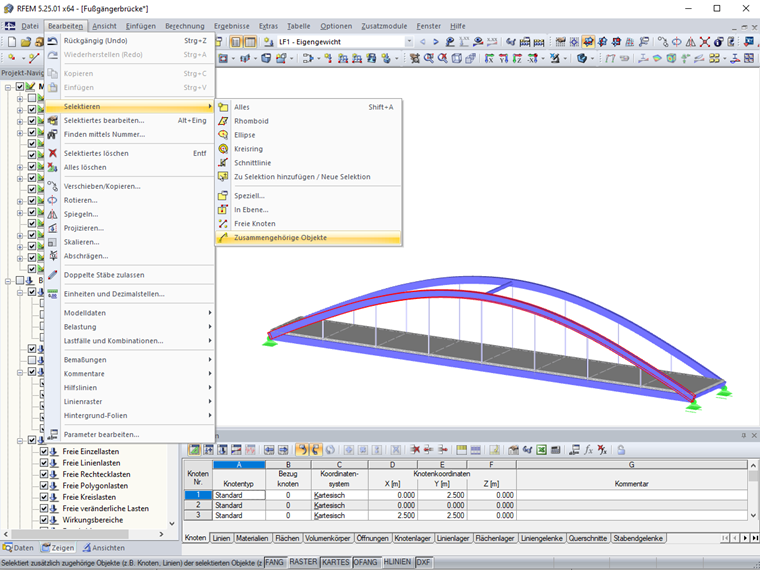Click the HLINIEN status bar button
The width and height of the screenshot is (760, 570).
pyautogui.click(x=397, y=562)
